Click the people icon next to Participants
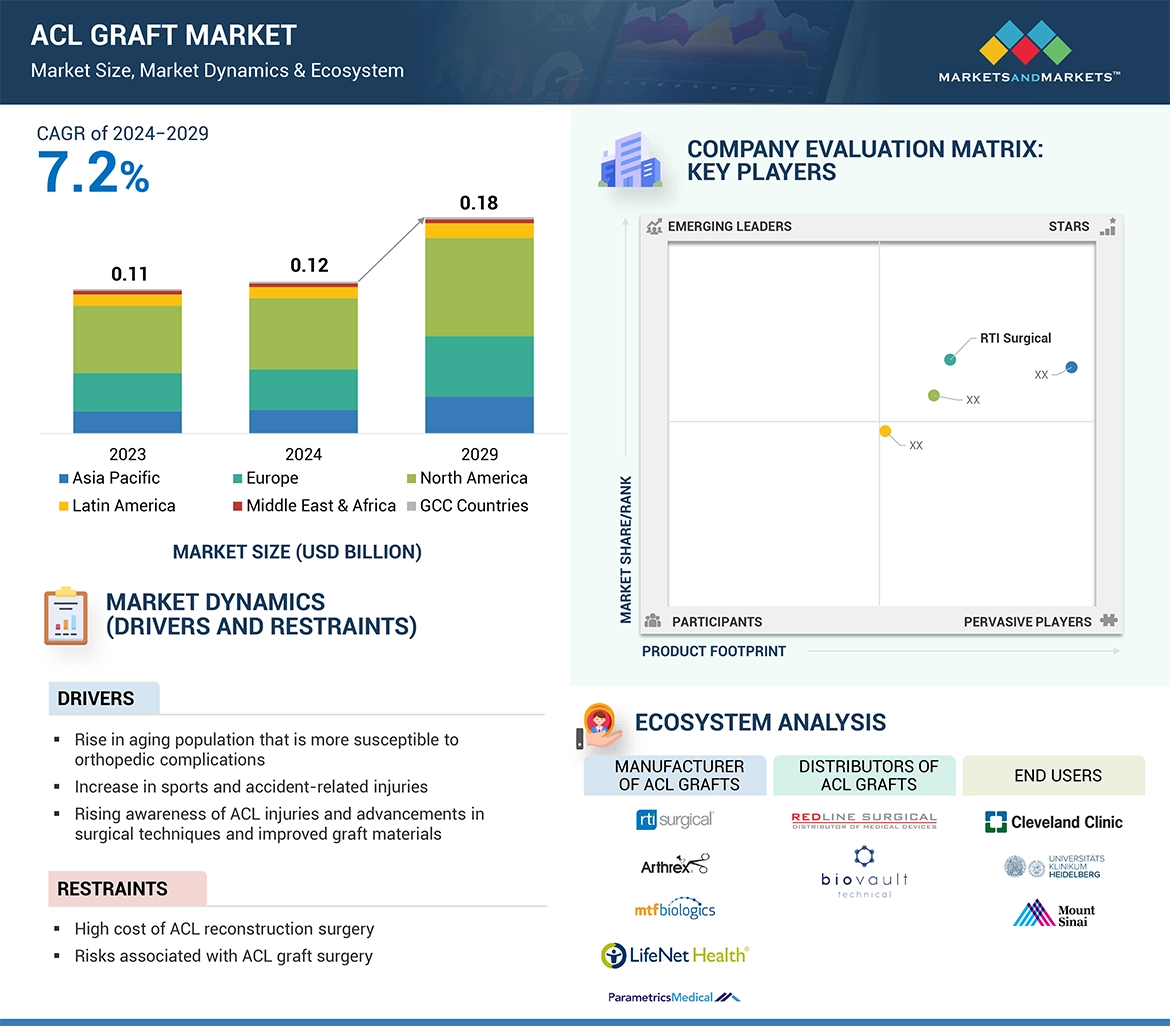The height and width of the screenshot is (1026, 1170). pyautogui.click(x=653, y=621)
